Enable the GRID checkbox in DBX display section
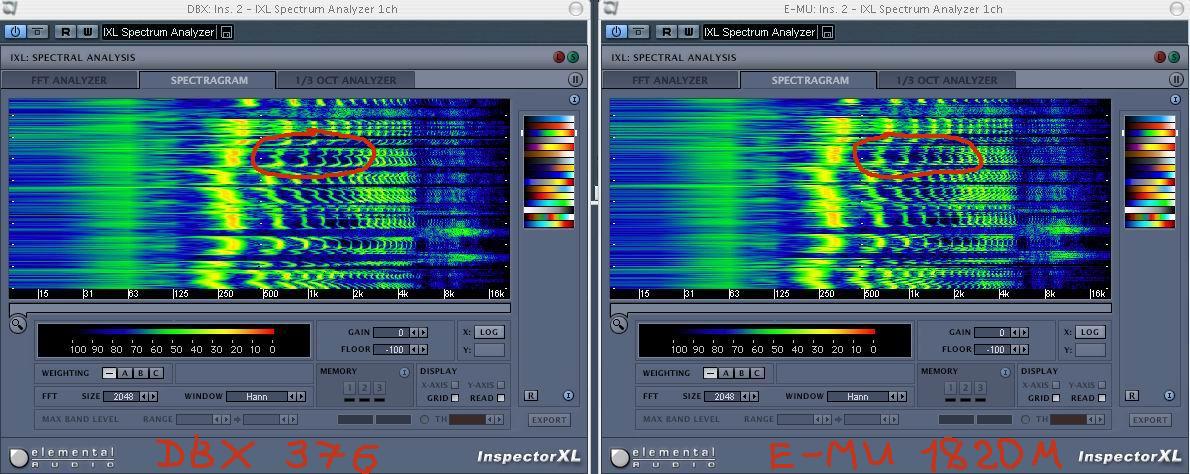 click(456, 398)
